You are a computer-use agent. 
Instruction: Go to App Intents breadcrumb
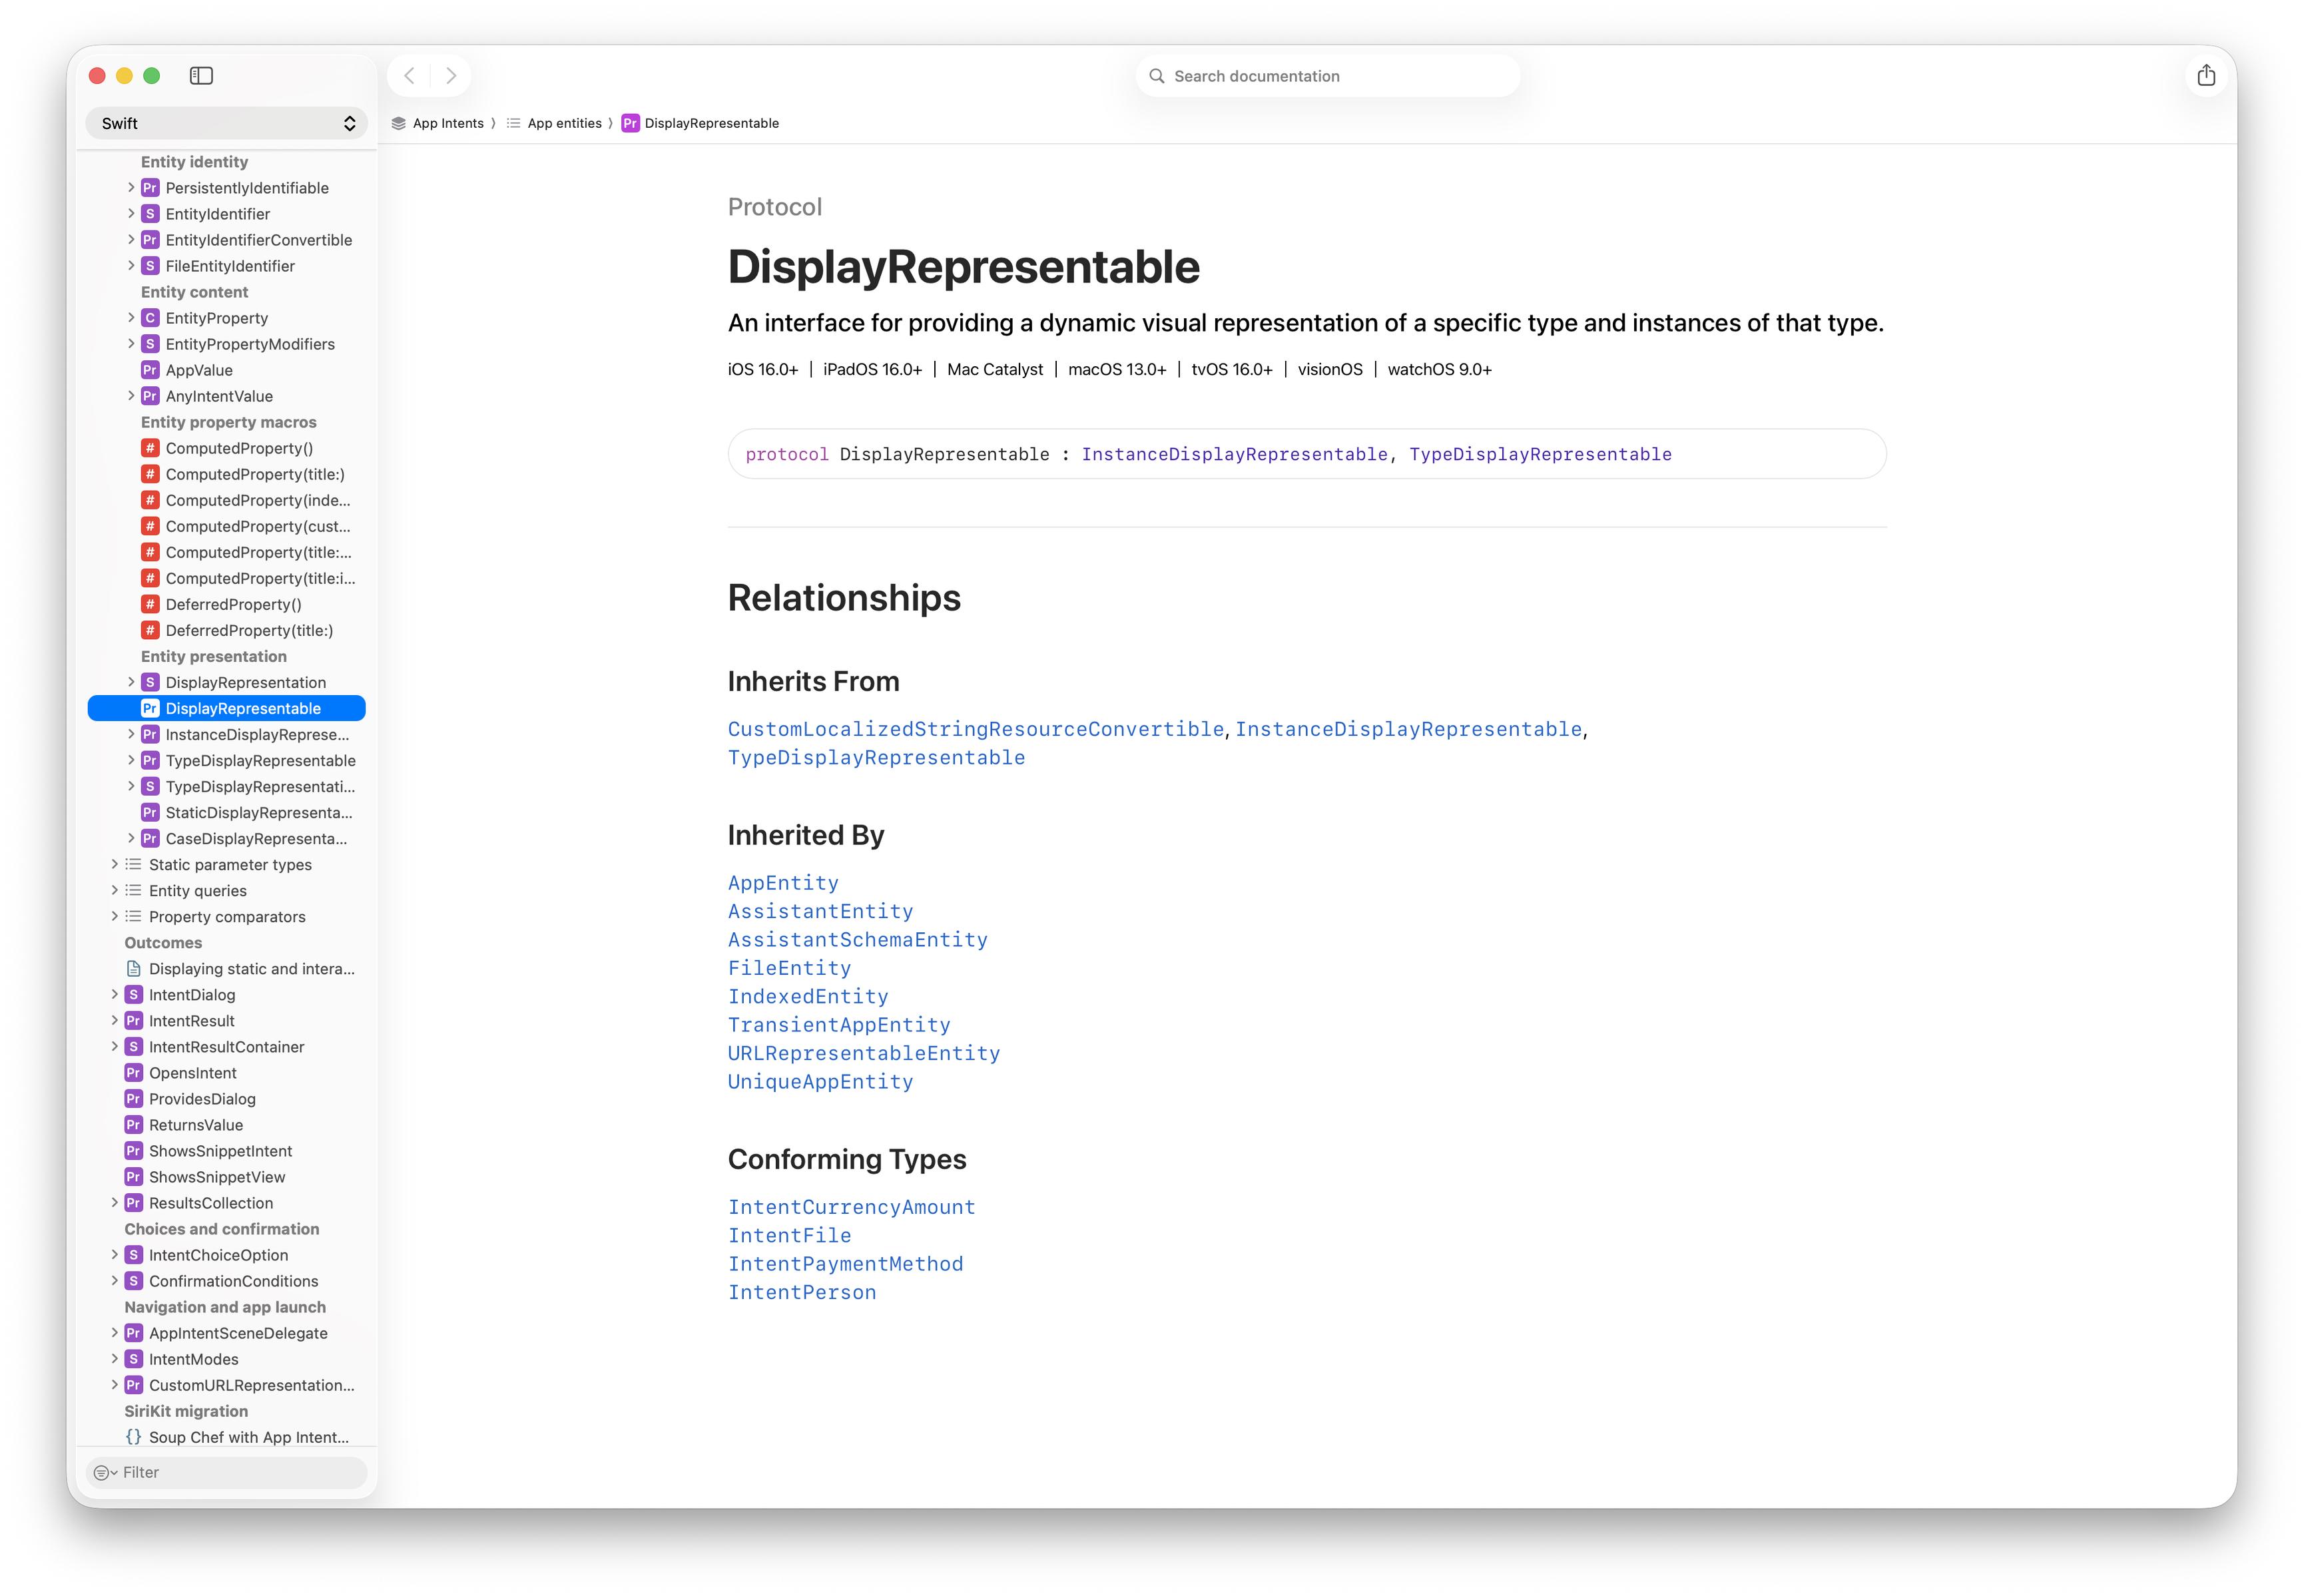click(x=448, y=123)
